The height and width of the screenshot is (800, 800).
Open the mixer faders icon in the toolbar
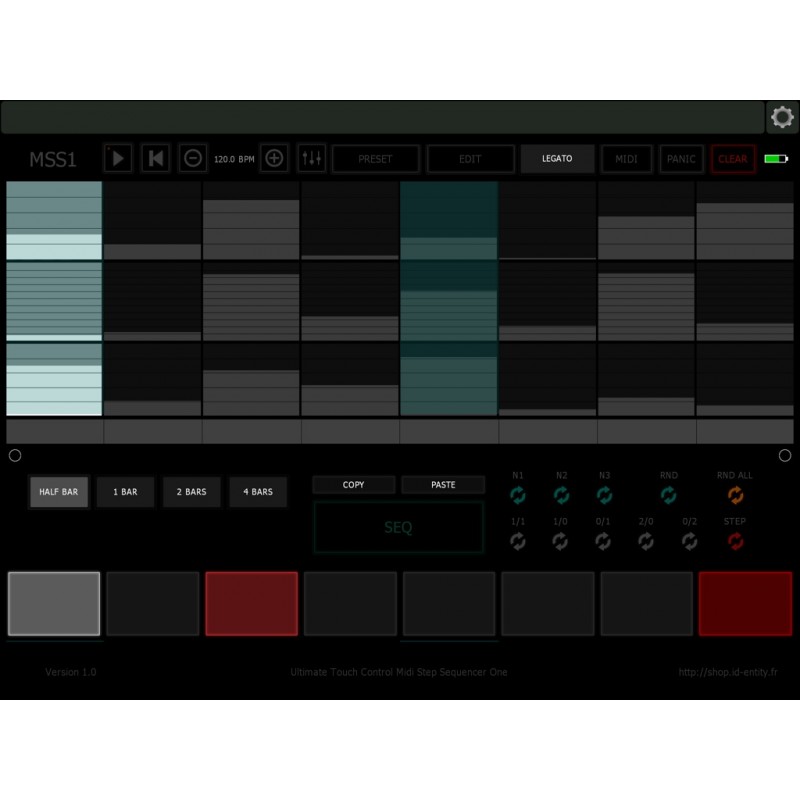click(311, 158)
